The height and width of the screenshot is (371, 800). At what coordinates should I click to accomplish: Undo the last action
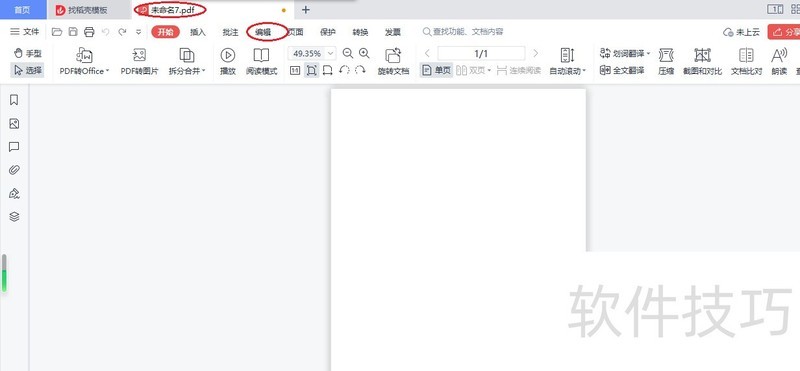click(x=106, y=32)
